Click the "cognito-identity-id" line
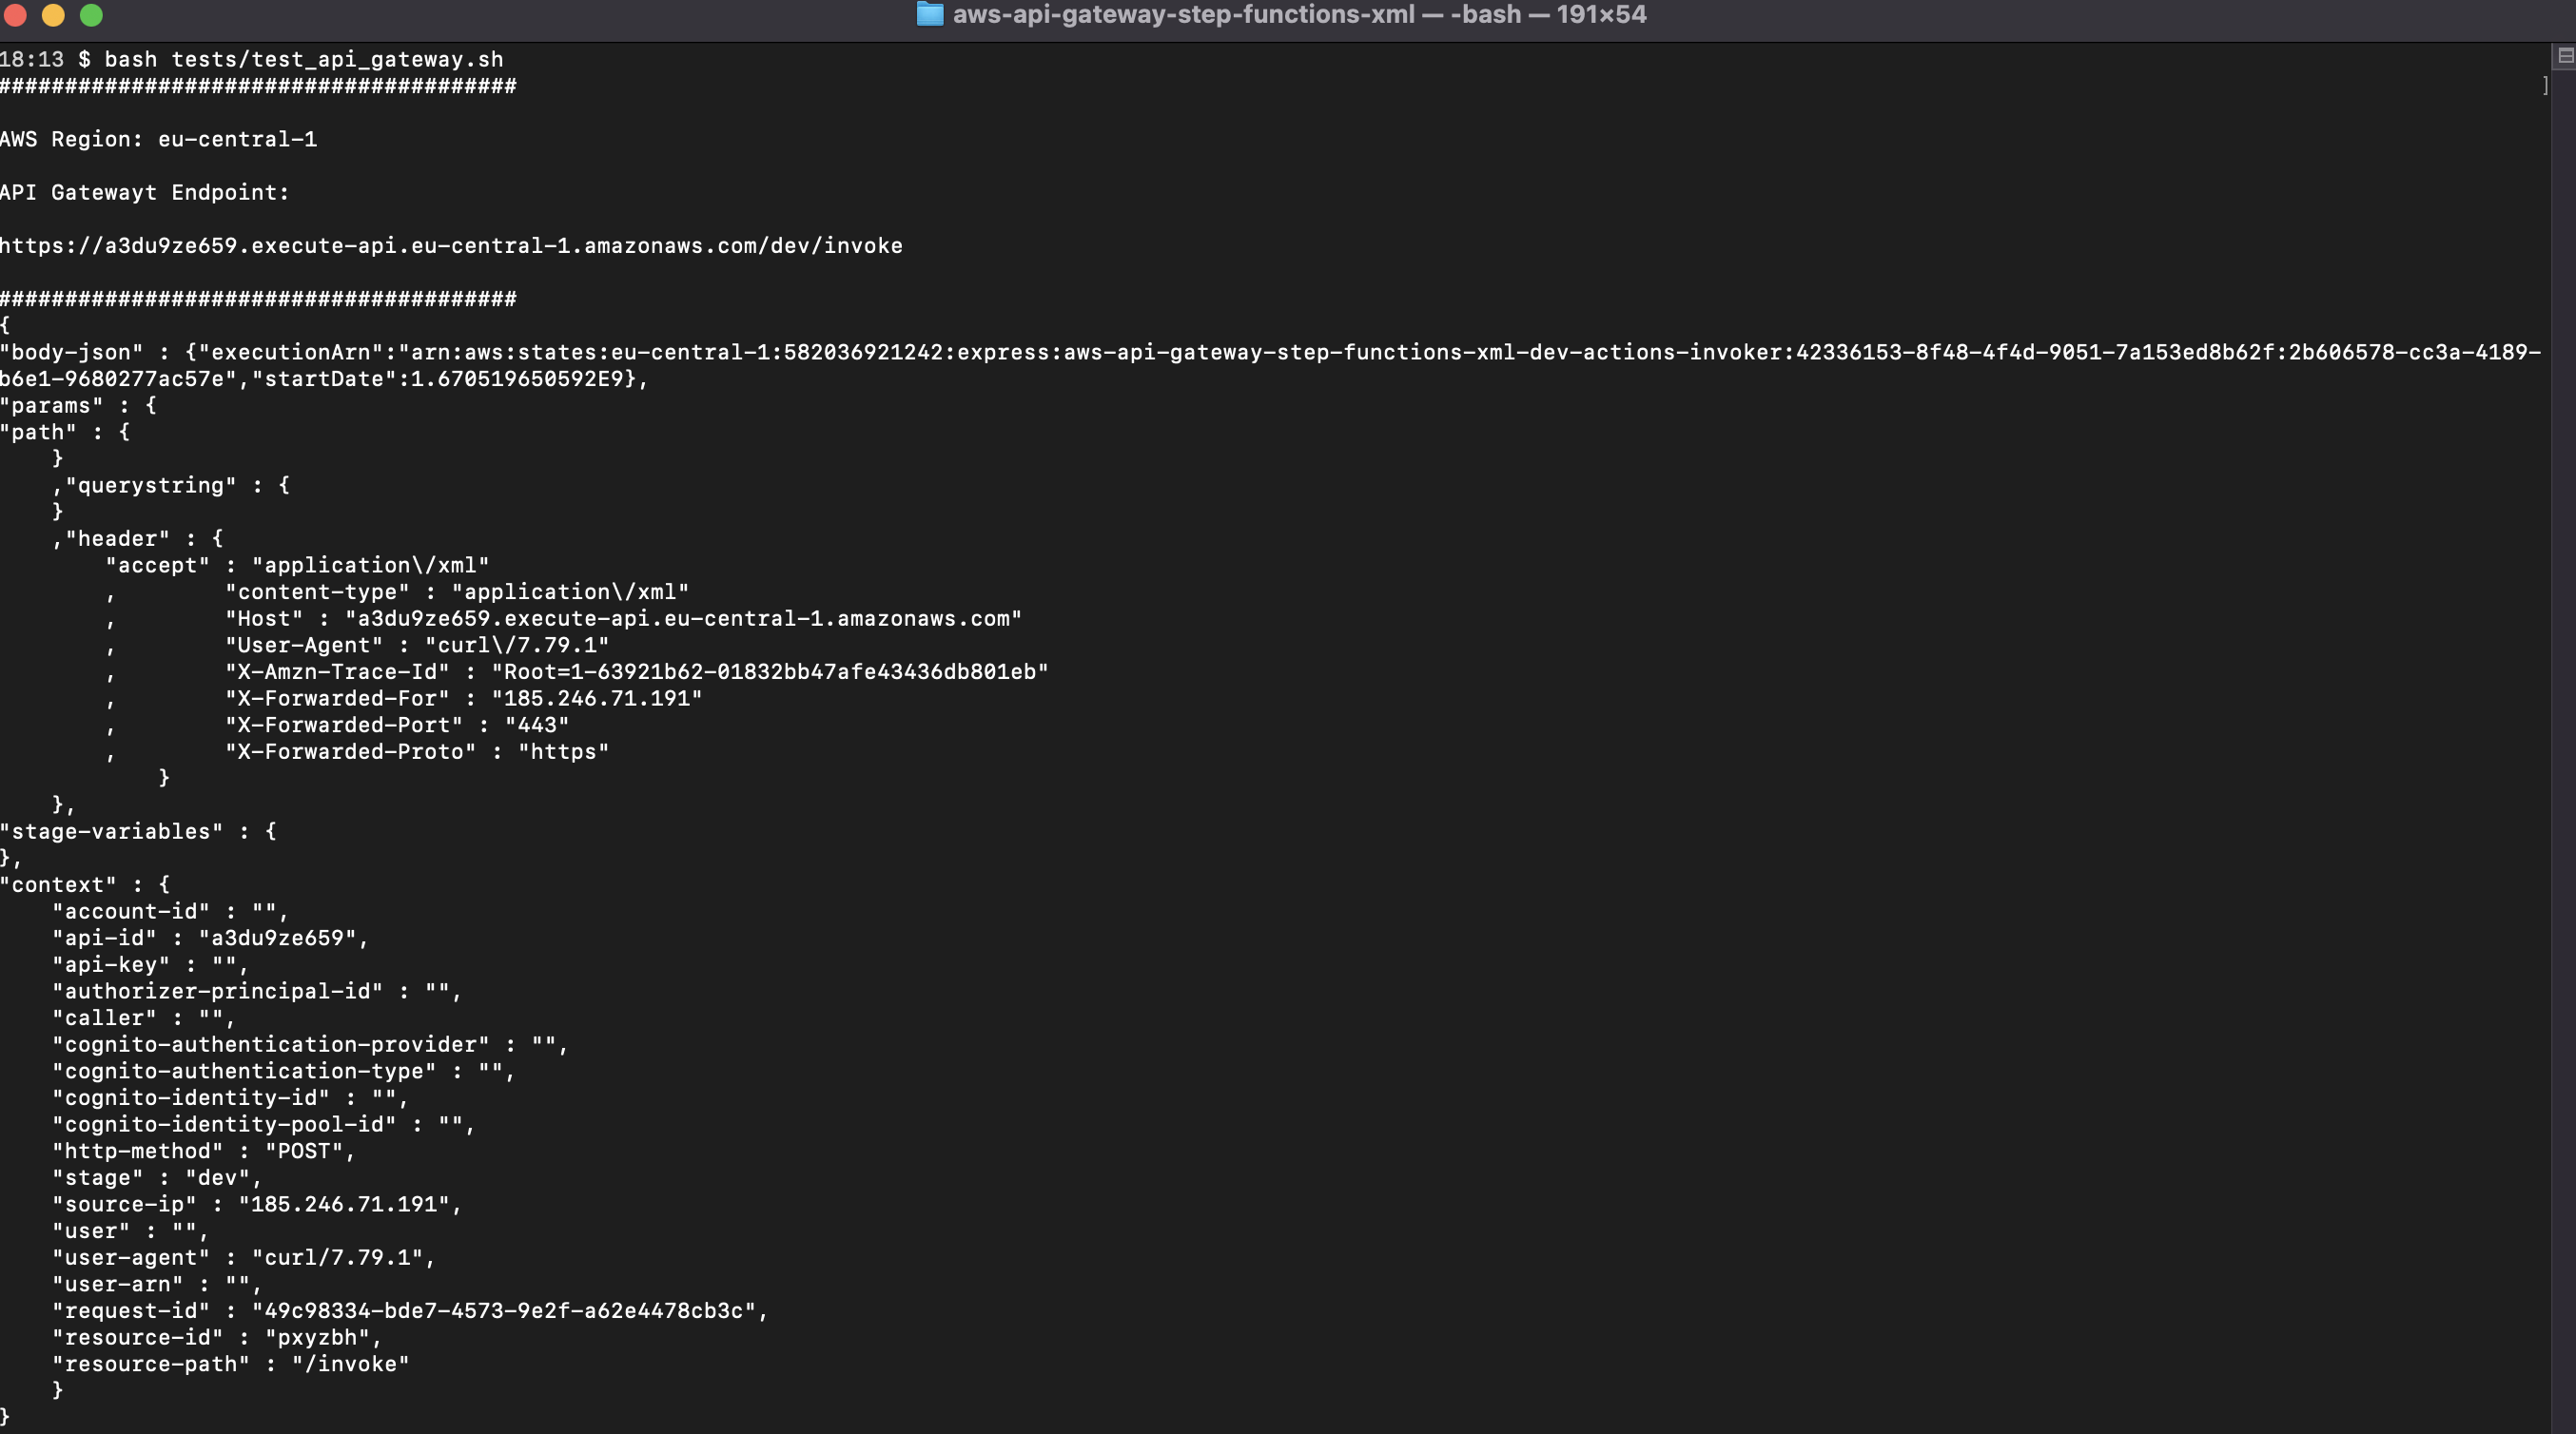This screenshot has height=1434, width=2576. pos(231,1097)
